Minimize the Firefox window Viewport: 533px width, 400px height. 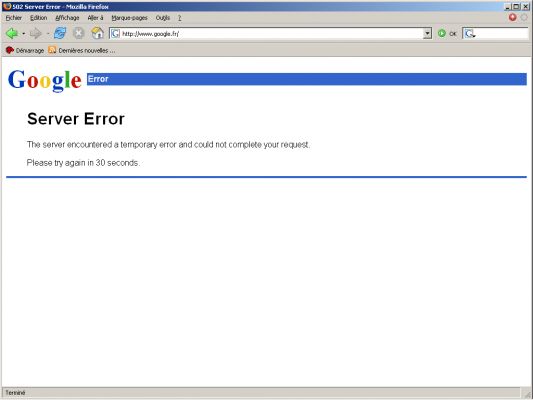508,6
